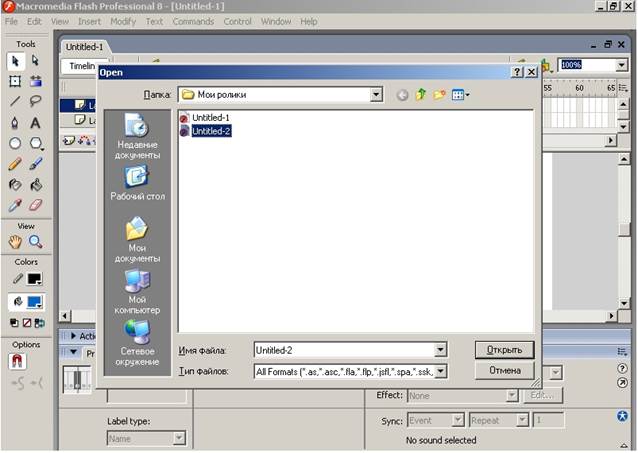Click the dialog help question button
638x453 pixels.
tap(516, 72)
